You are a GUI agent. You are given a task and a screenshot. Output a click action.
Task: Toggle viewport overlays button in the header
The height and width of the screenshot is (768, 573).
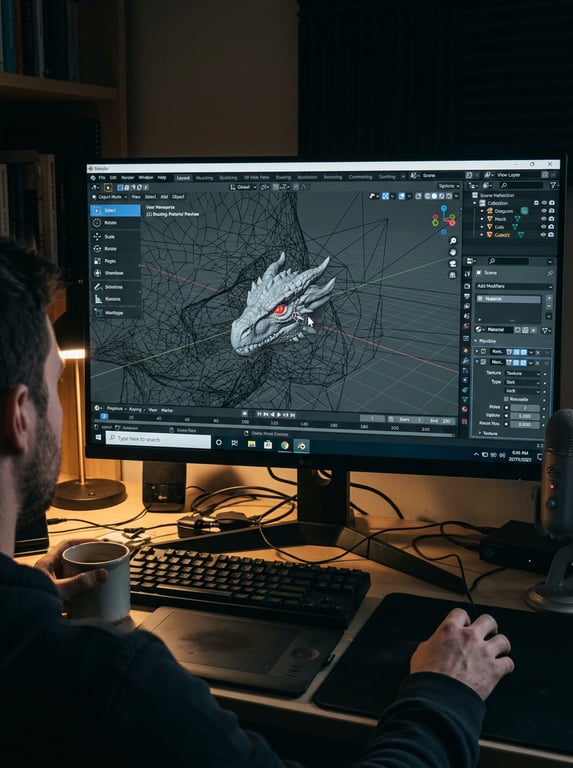point(401,196)
